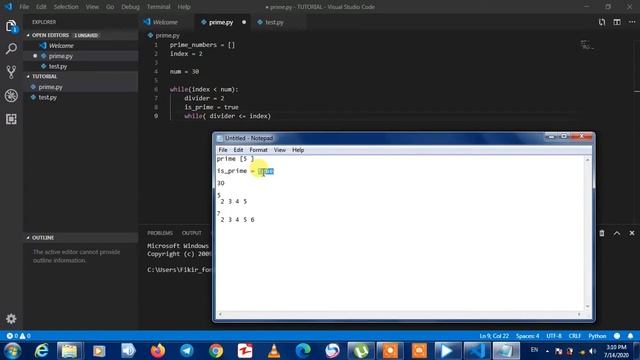
Task: Close the terminal panel with X
Action: 632,233
